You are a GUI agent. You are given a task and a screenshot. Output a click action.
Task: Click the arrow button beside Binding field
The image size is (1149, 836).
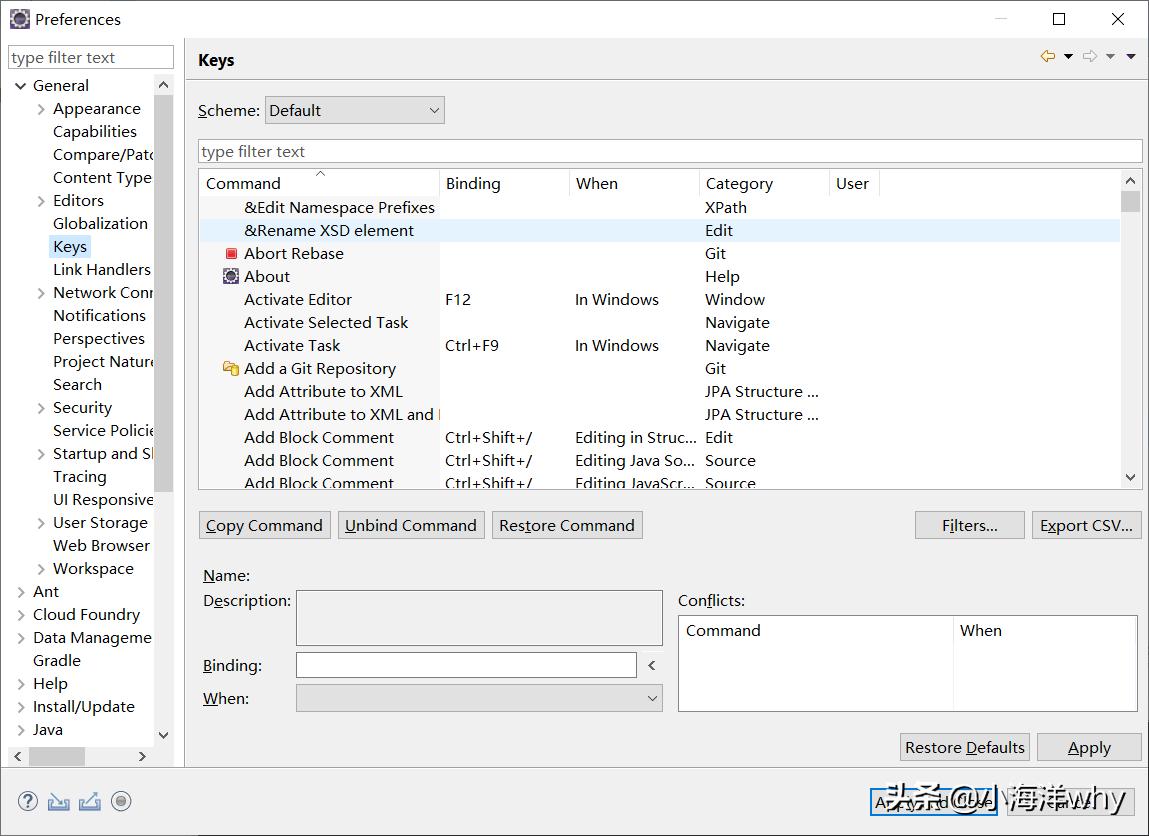[652, 665]
